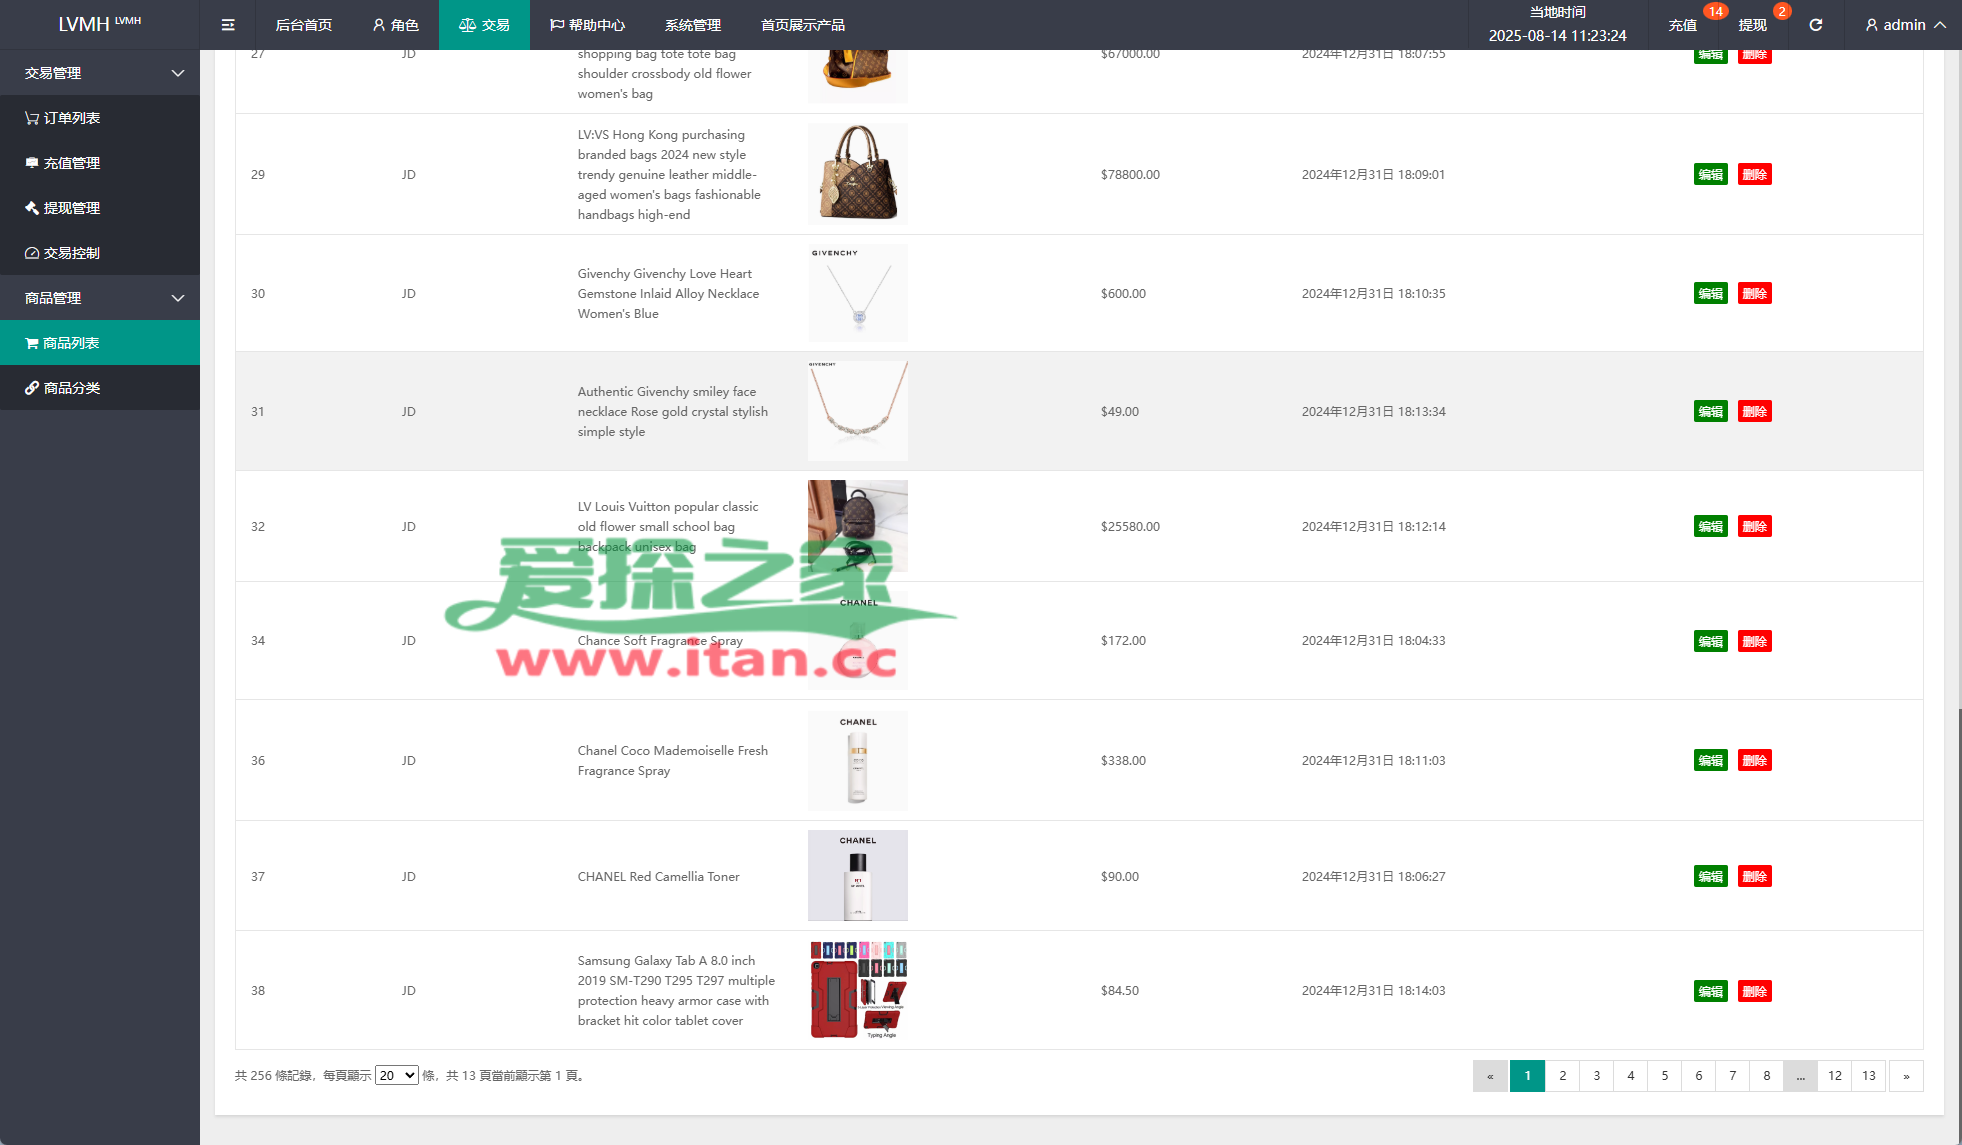Click the brown handbag thumbnail in row 29

click(858, 174)
